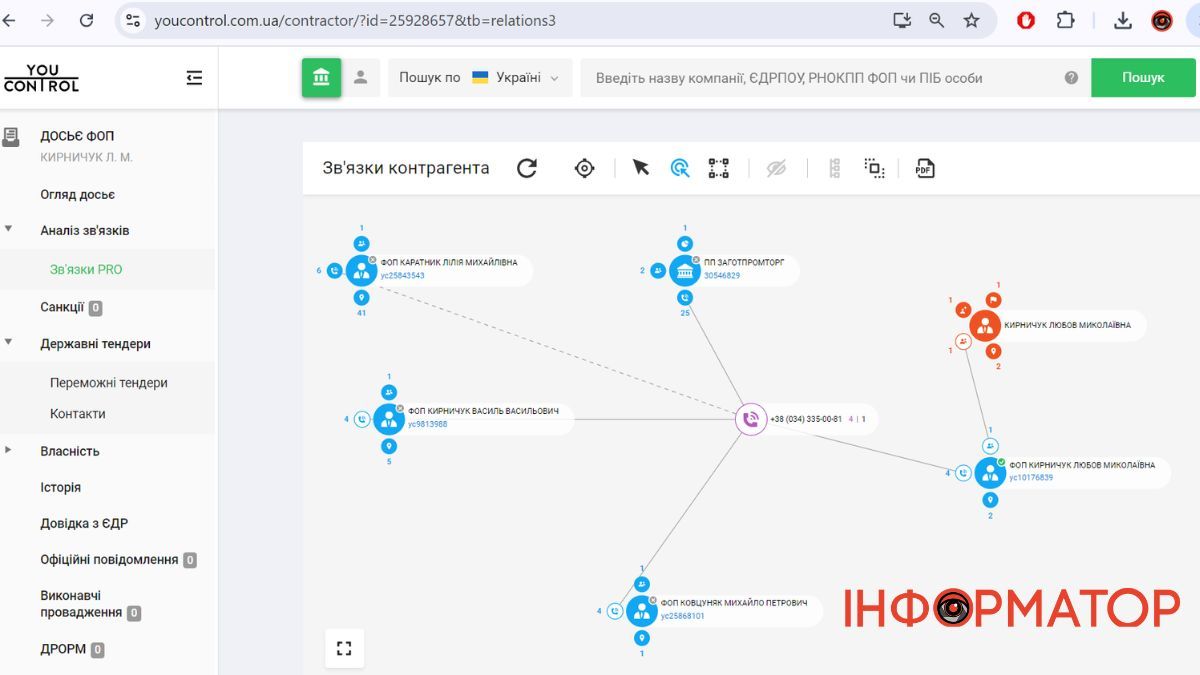
Task: Toggle the hide-nodes eye icon
Action: click(776, 168)
